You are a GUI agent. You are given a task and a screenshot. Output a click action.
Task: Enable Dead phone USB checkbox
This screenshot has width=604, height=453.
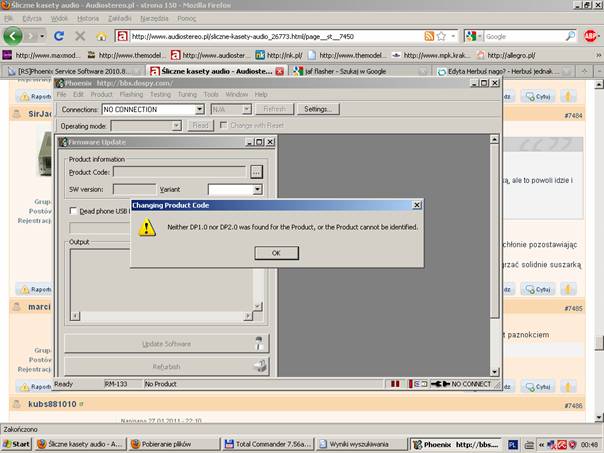click(73, 211)
